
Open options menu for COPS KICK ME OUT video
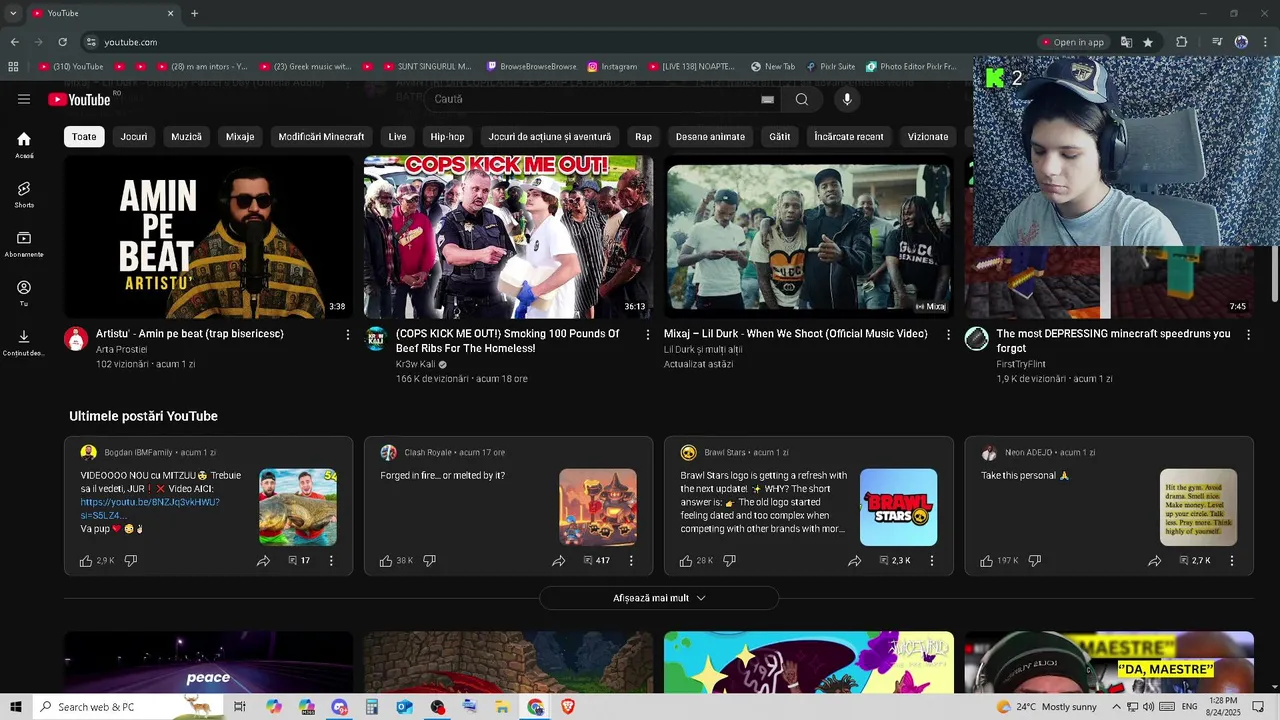tap(648, 334)
